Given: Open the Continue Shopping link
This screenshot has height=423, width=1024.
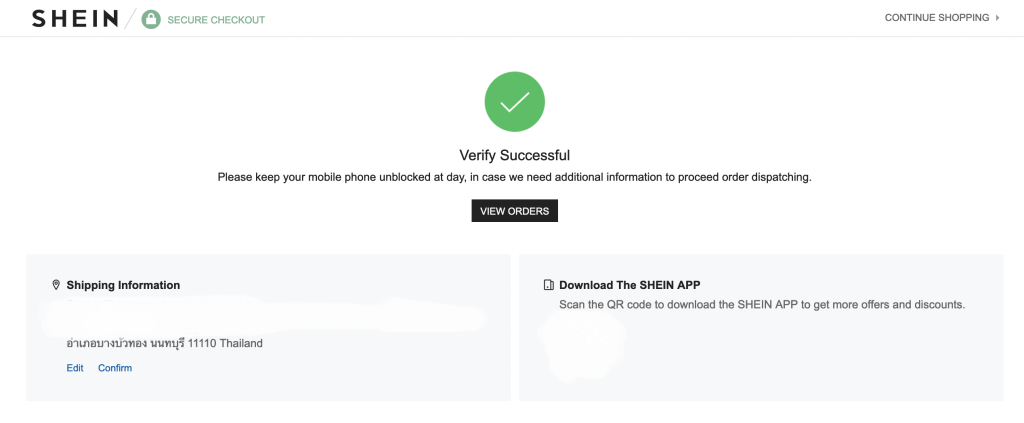Looking at the screenshot, I should (x=936, y=18).
